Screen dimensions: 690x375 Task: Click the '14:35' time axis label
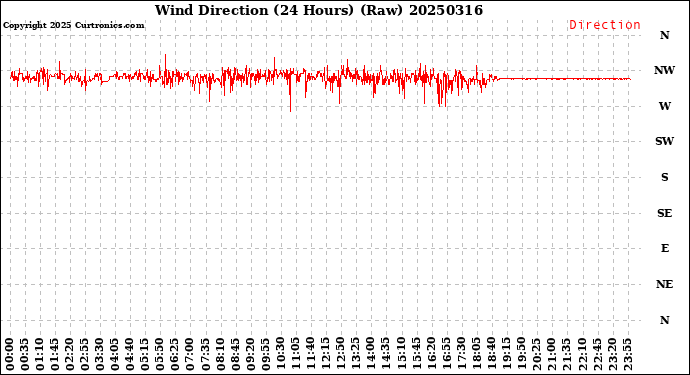386,355
